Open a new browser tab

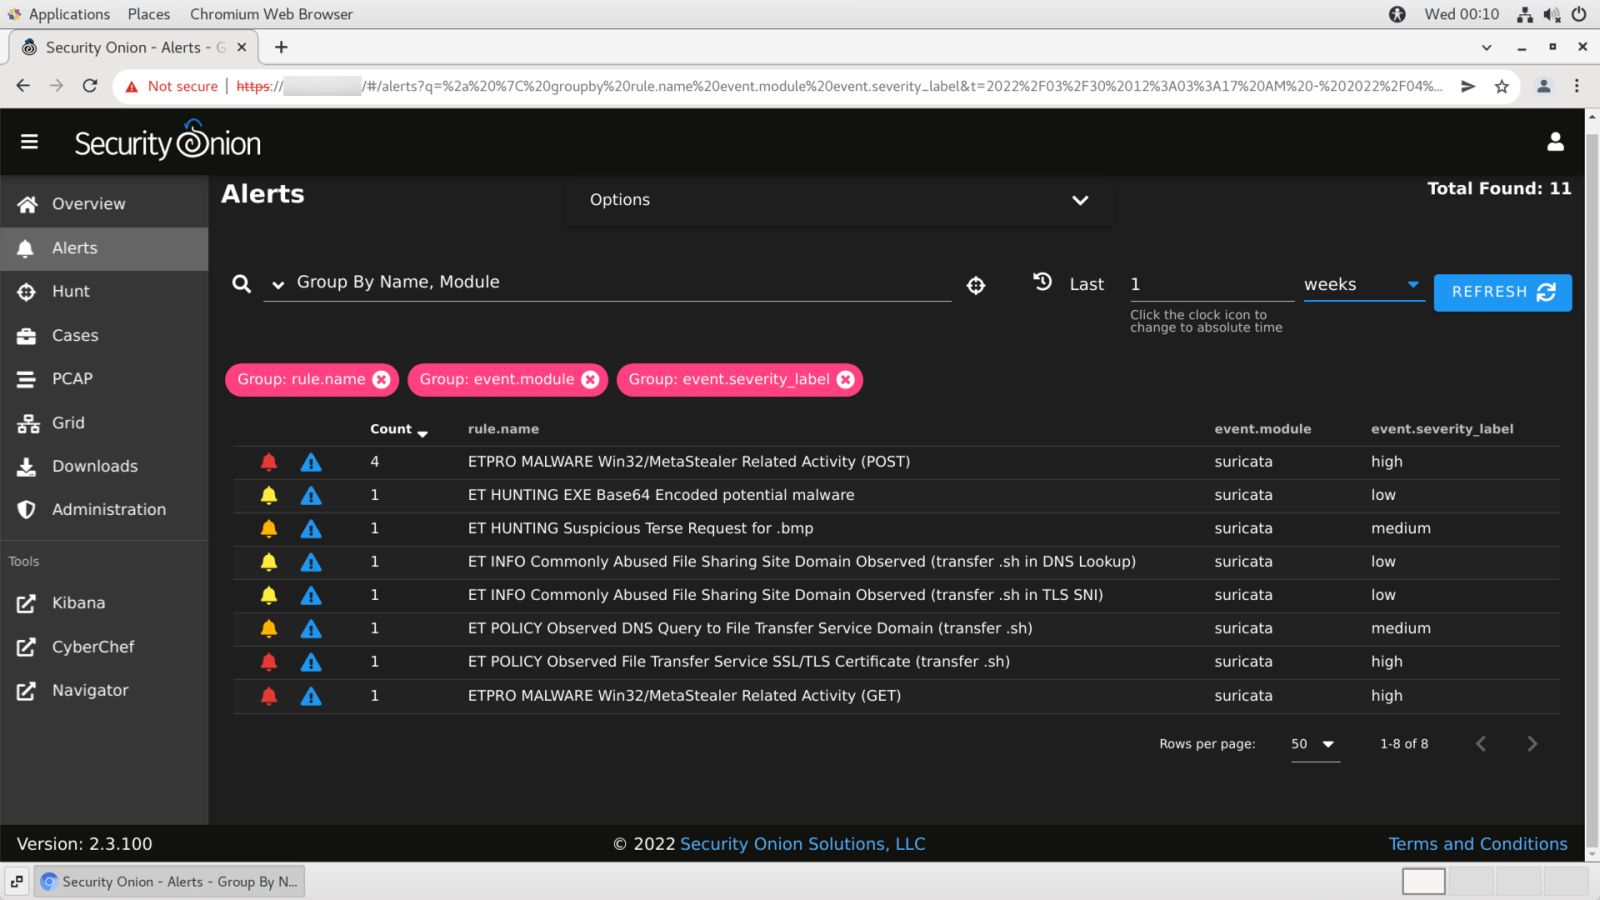point(281,47)
